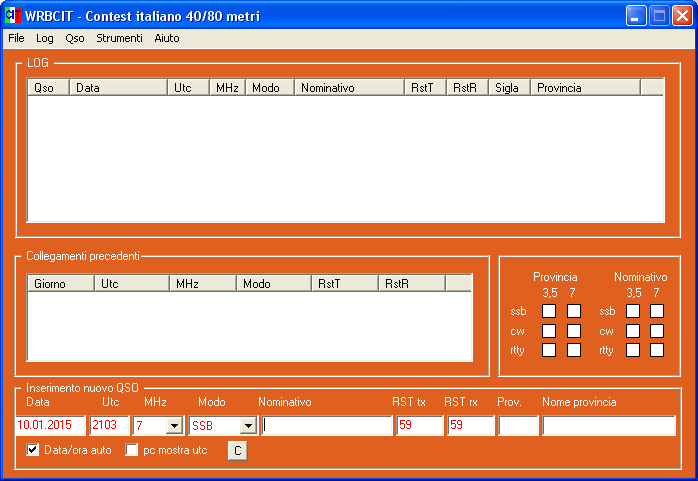
Task: Toggle Nominativo cw 3,5 checkbox
Action: [633, 331]
